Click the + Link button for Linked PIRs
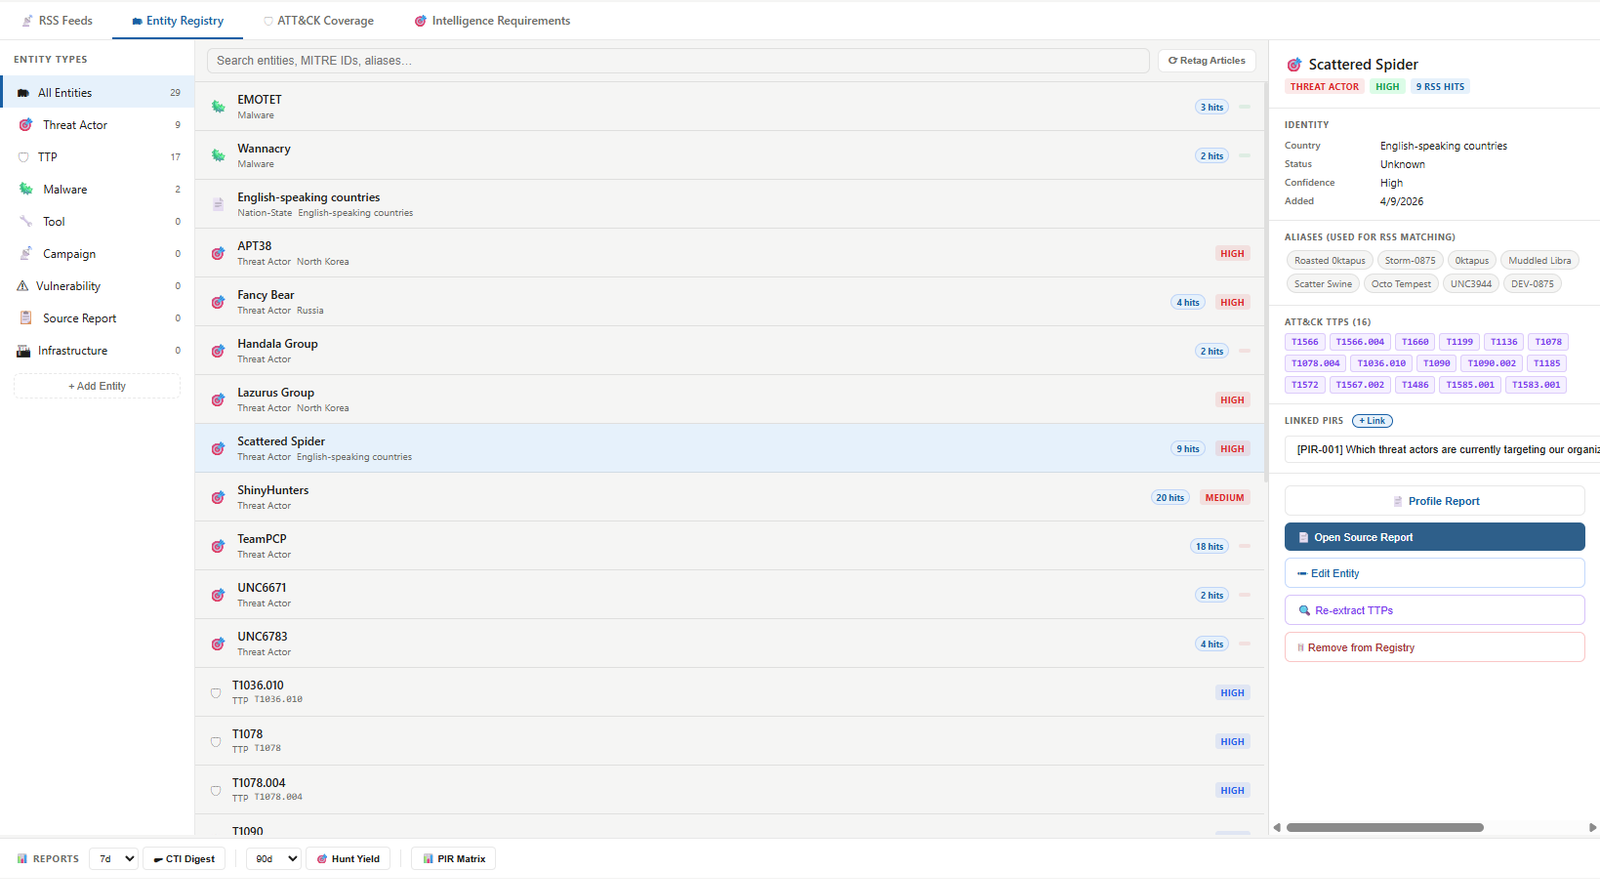Image resolution: width=1600 pixels, height=879 pixels. tap(1372, 421)
